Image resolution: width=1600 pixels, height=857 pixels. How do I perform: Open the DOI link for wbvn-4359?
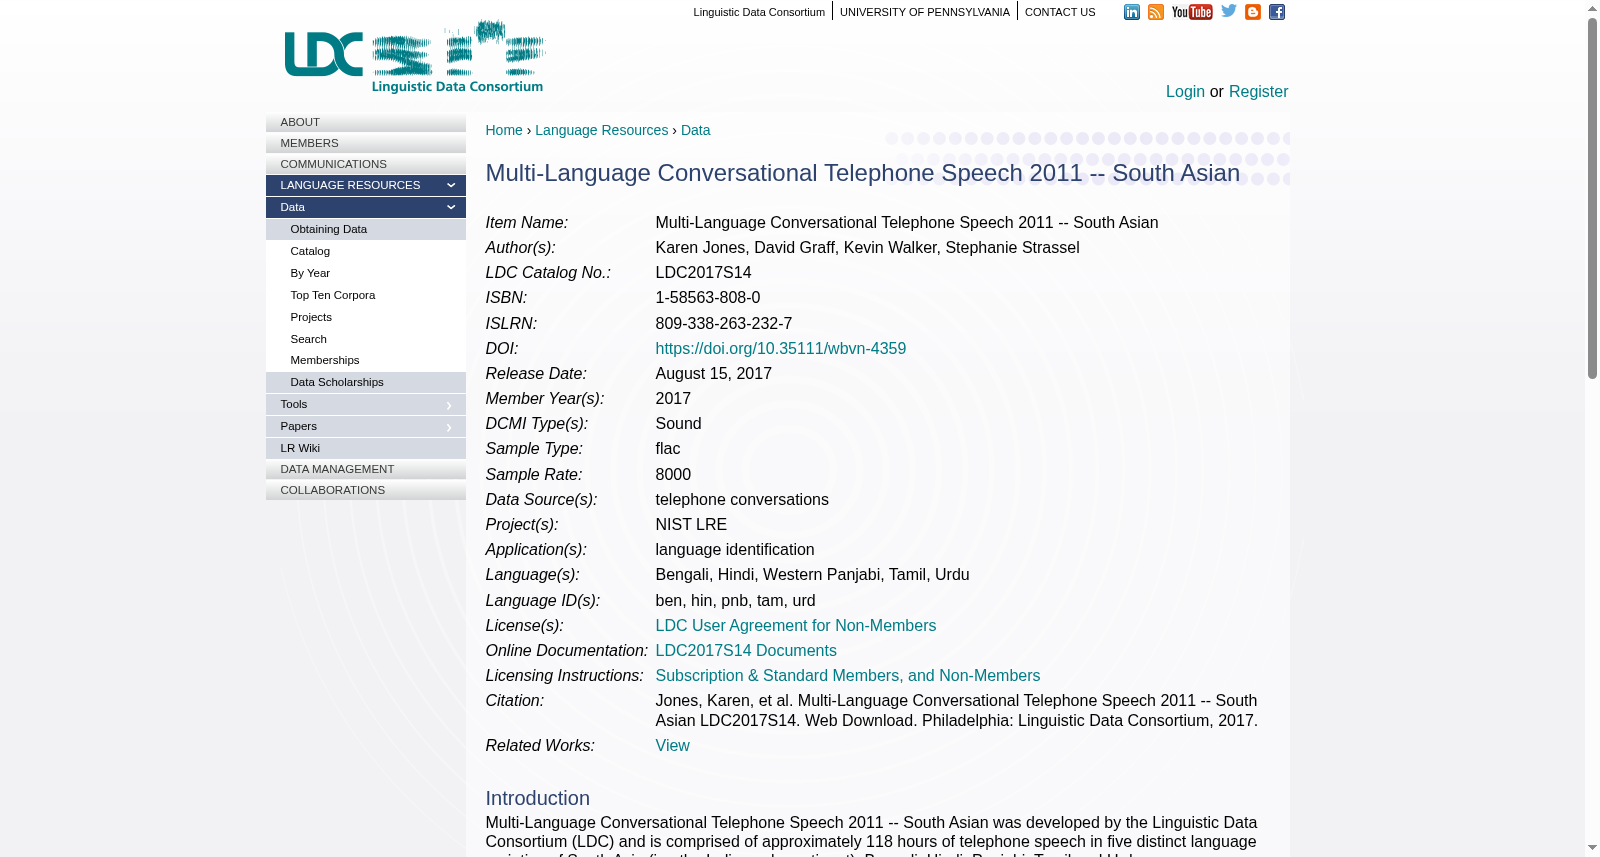(x=781, y=349)
